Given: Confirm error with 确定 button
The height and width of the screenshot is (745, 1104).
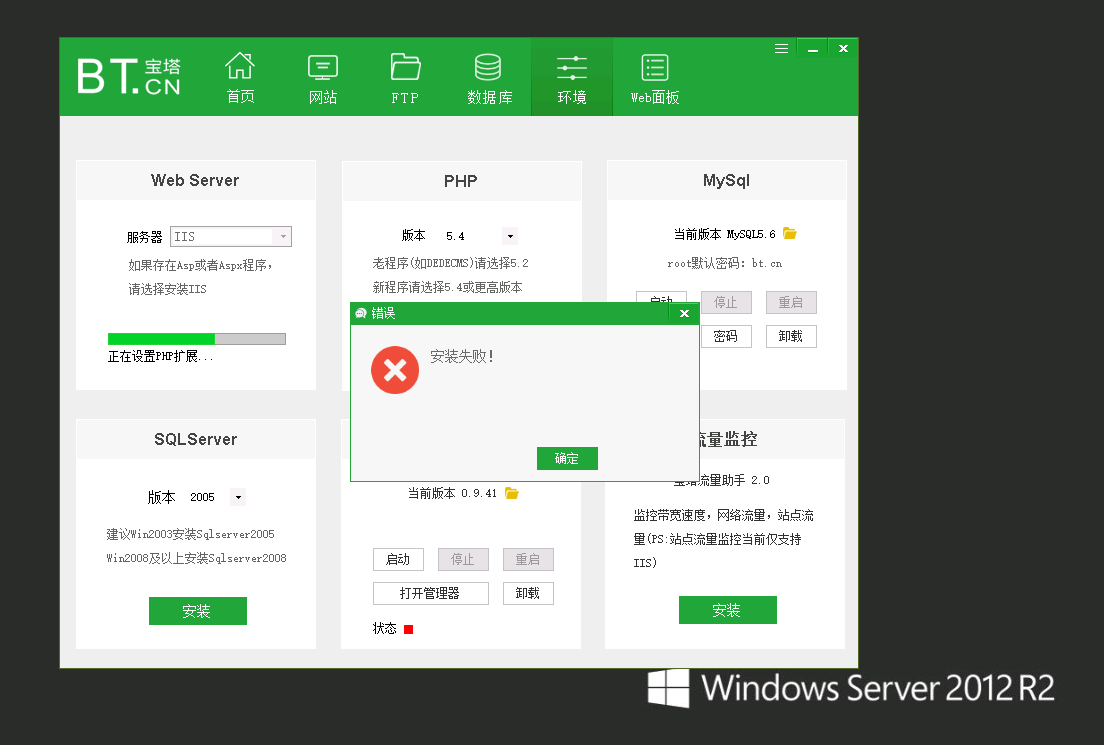Looking at the screenshot, I should coord(567,458).
